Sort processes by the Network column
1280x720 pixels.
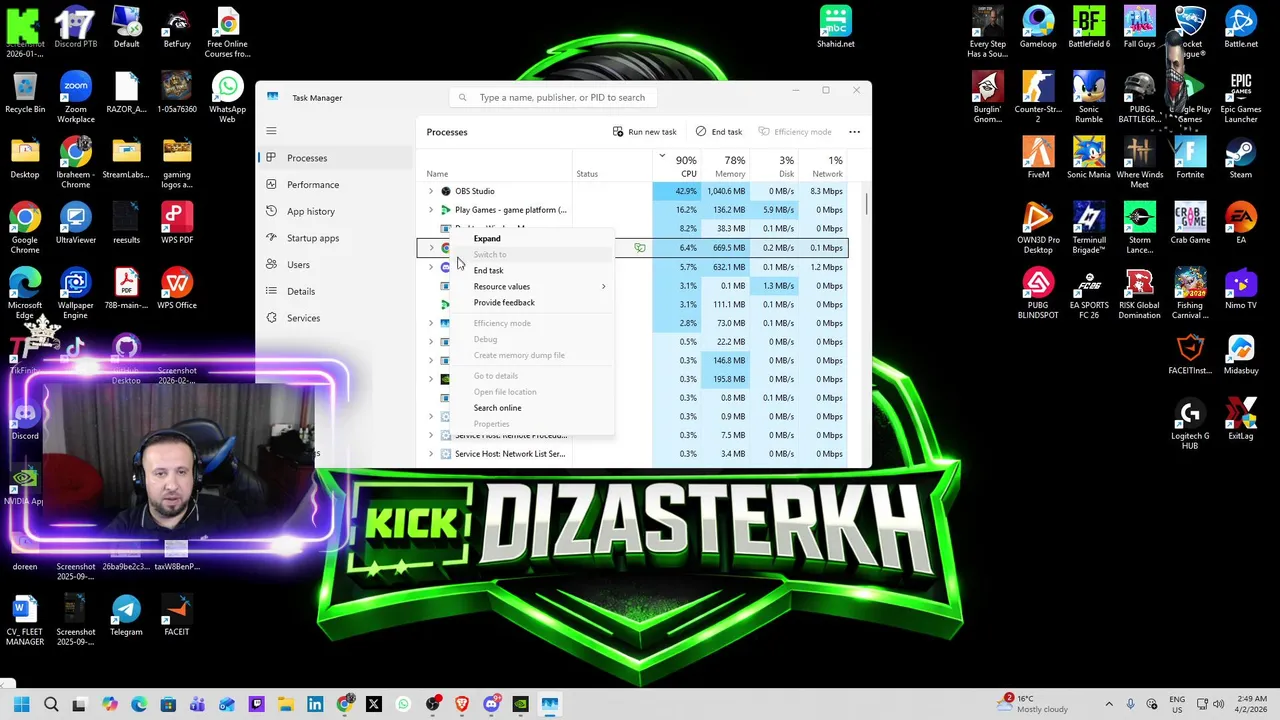coord(822,166)
